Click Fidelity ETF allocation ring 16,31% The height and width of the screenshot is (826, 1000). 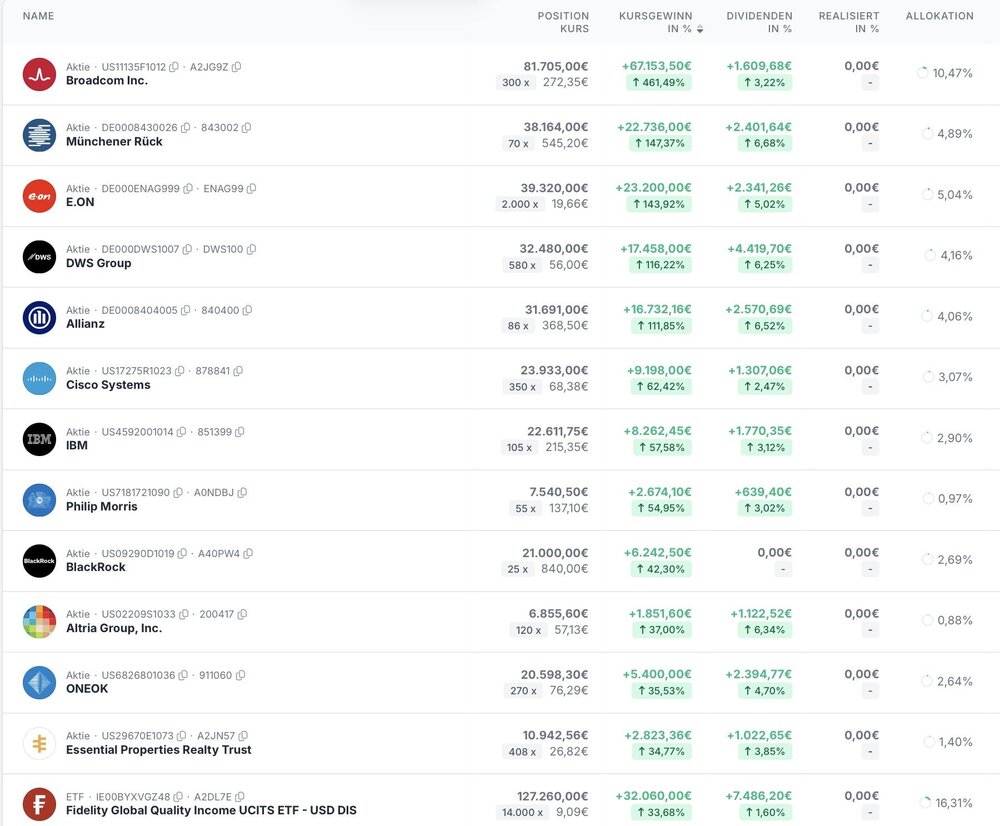coord(923,802)
